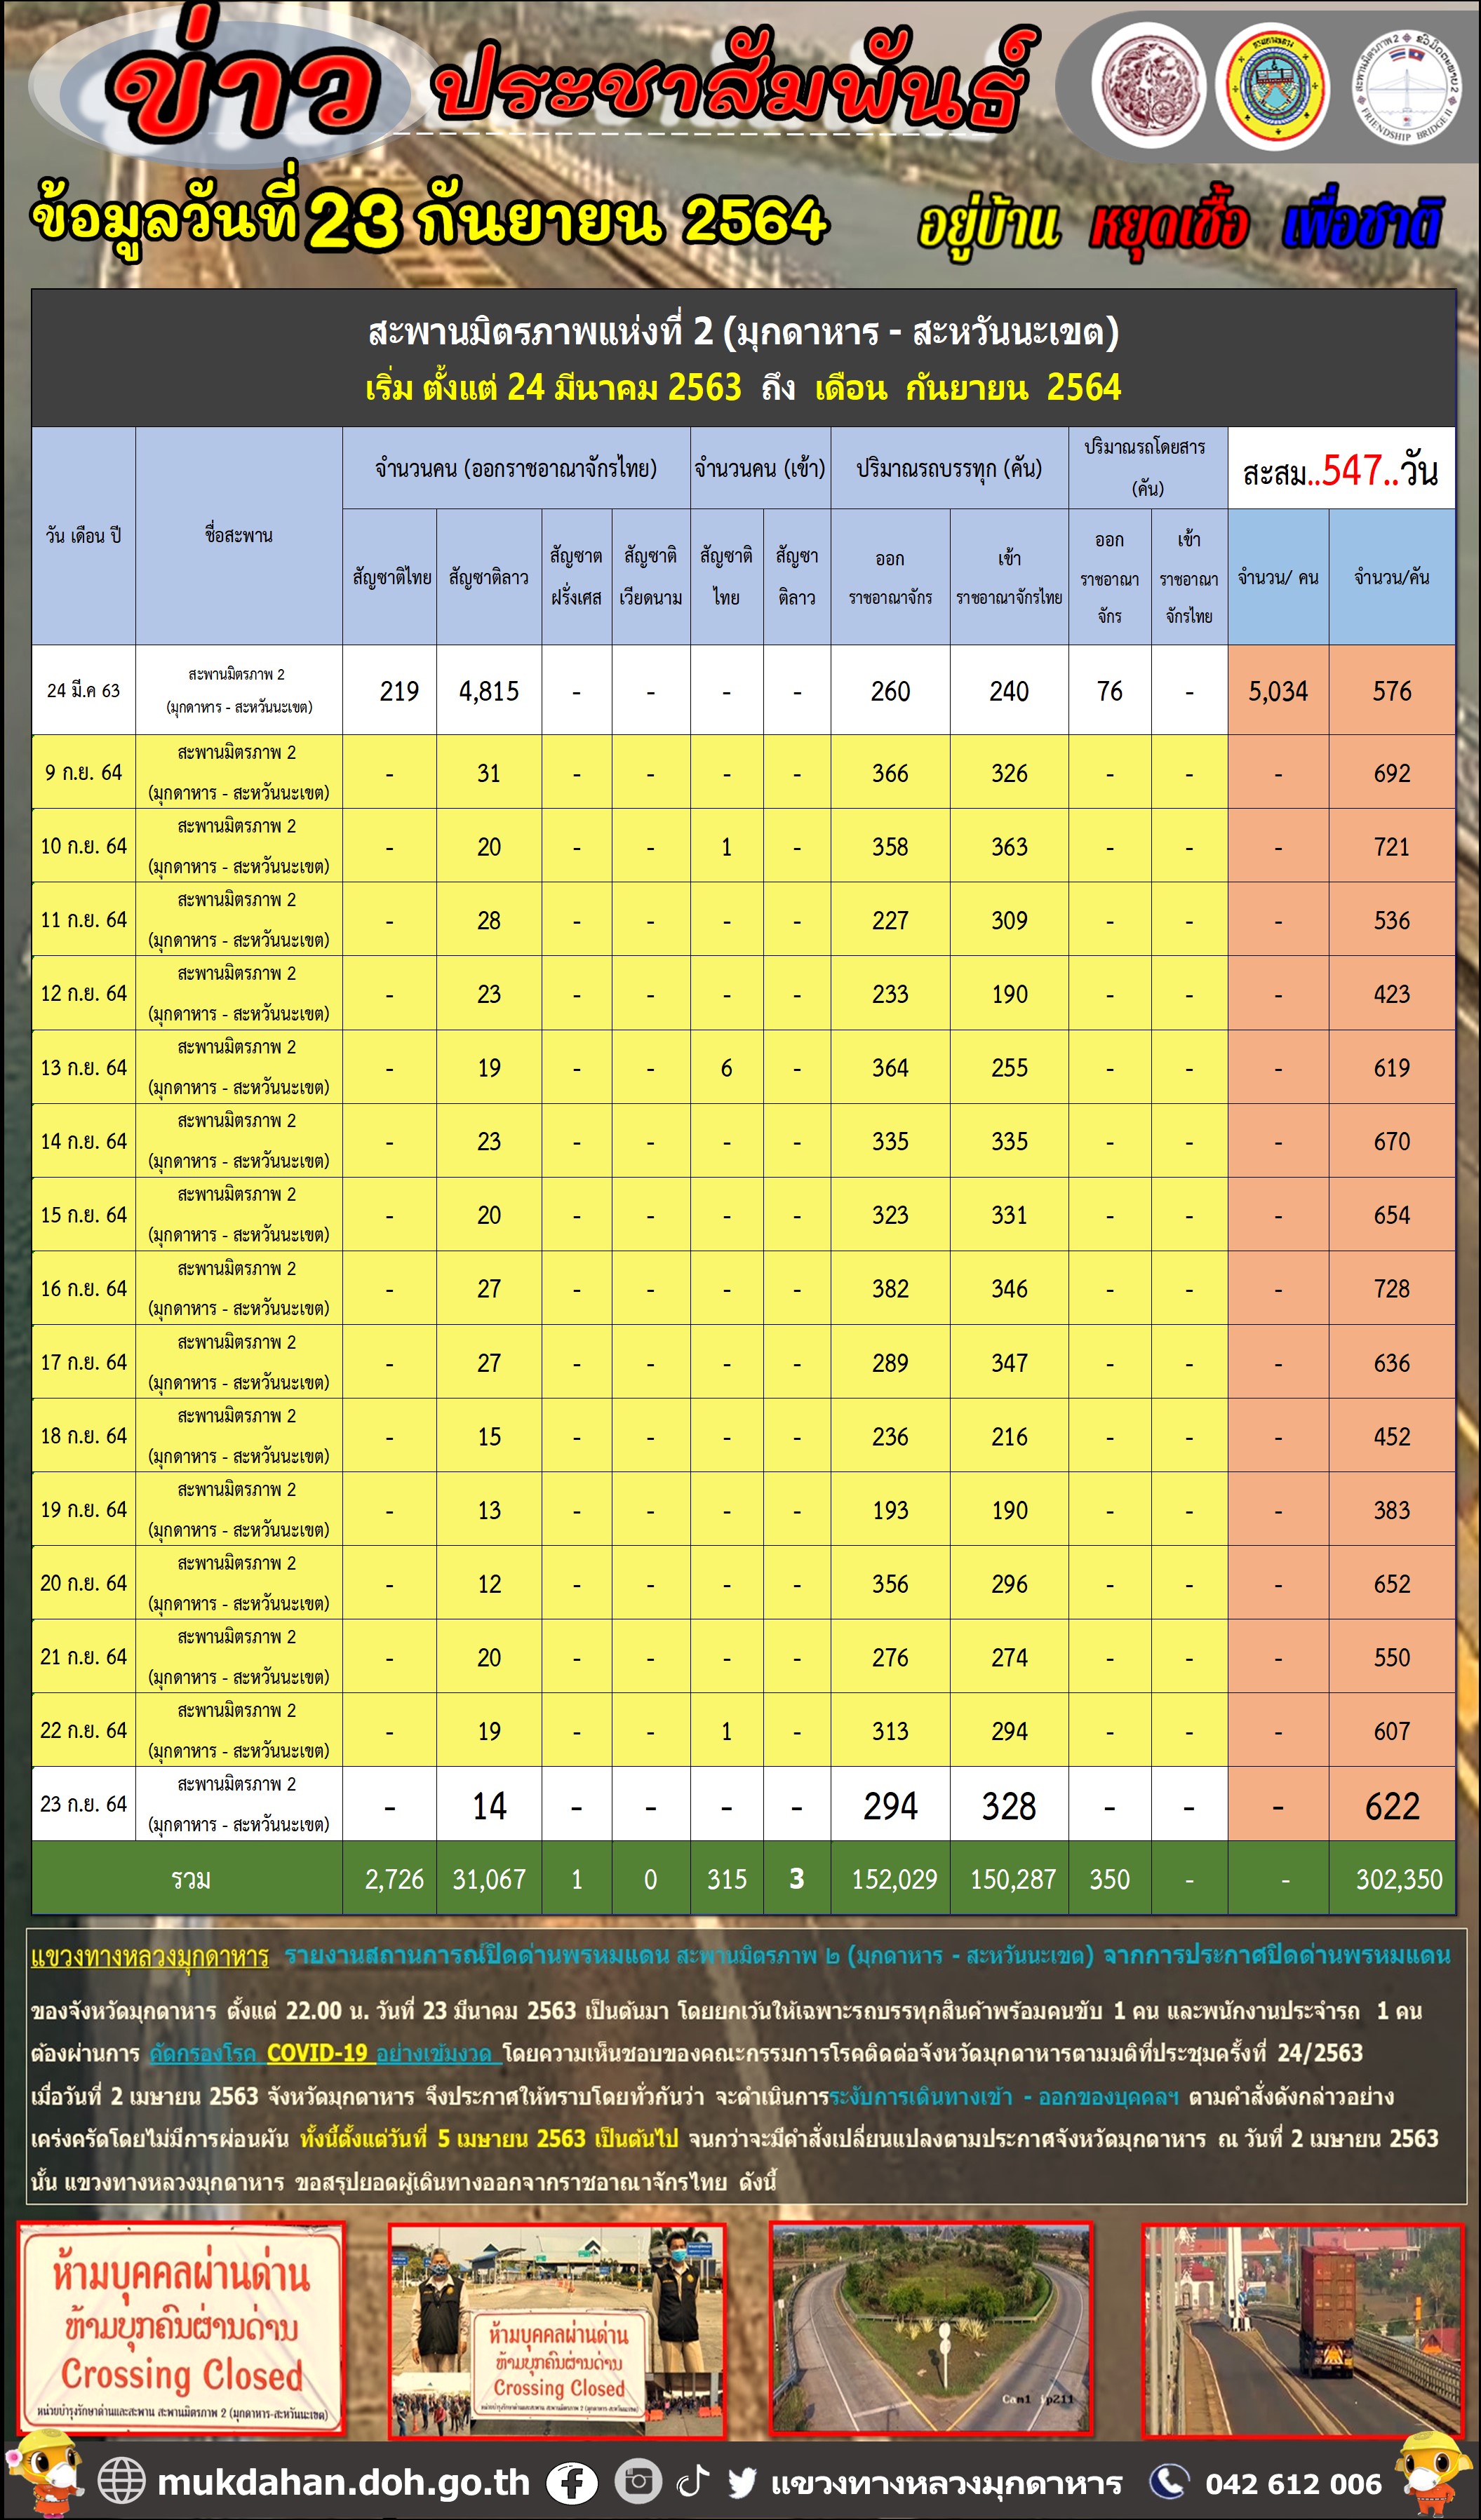
Task: Click the mukdahan.doh.go.th website text
Action: [343, 2482]
